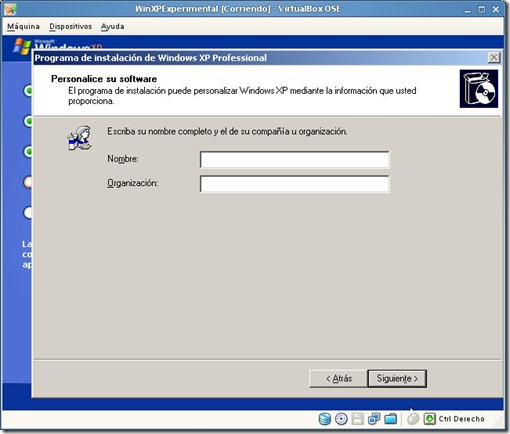Click the VirtualBox window title icon
The width and height of the screenshot is (510, 434).
click(x=10, y=9)
